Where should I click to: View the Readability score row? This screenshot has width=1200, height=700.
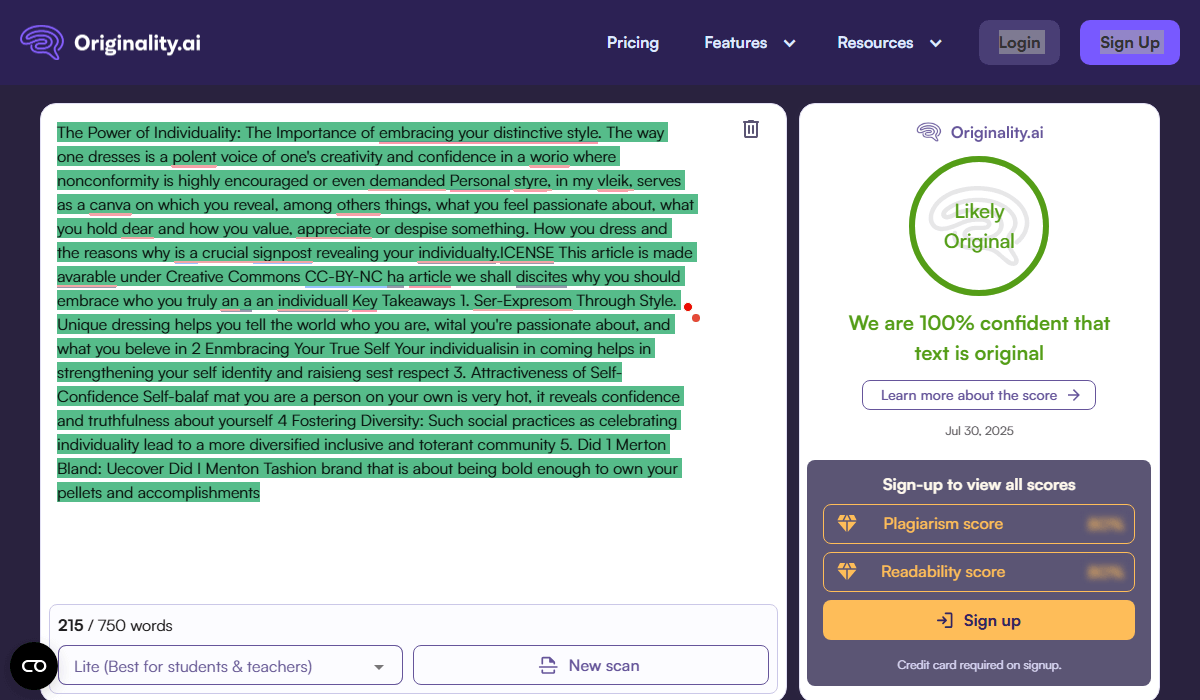pos(979,571)
